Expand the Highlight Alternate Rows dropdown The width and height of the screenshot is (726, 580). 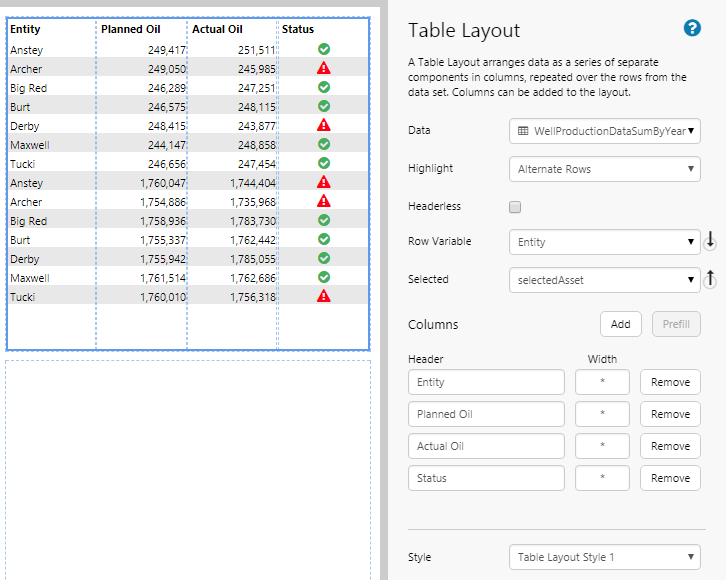click(x=604, y=169)
